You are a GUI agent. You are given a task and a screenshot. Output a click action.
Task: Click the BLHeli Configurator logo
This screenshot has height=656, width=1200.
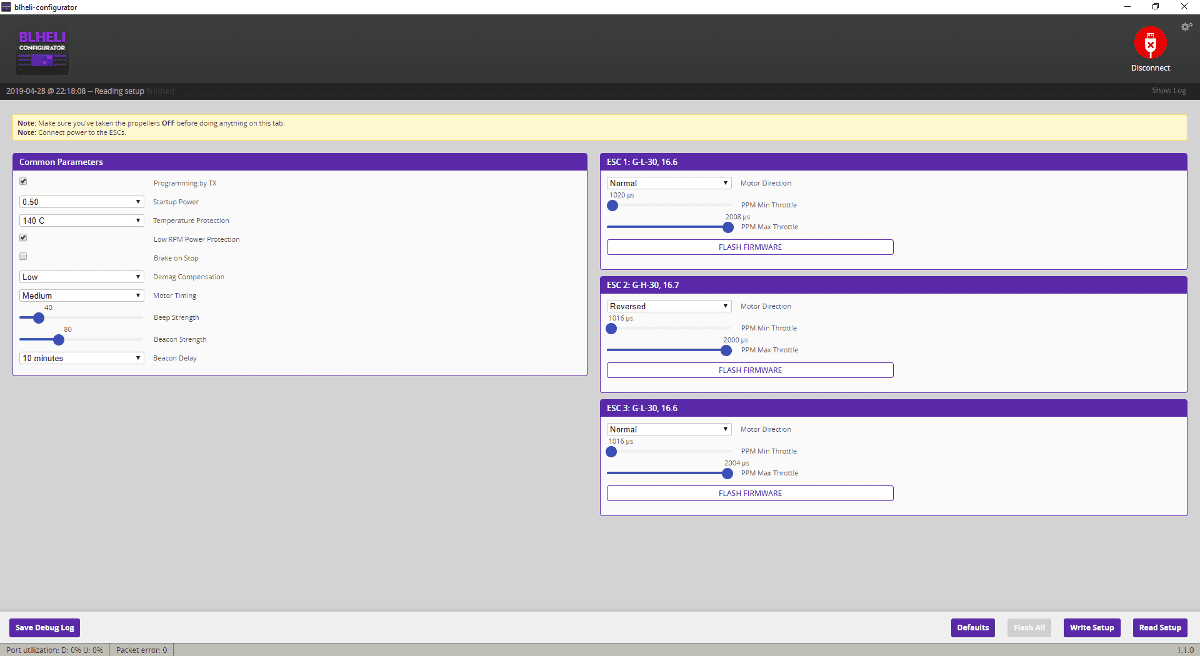[x=43, y=51]
